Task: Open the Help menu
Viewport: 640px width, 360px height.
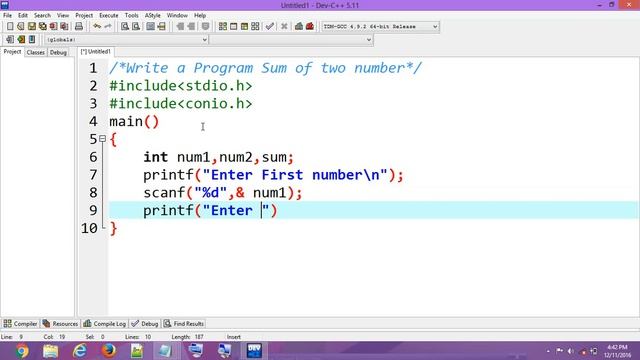Action: click(x=200, y=16)
